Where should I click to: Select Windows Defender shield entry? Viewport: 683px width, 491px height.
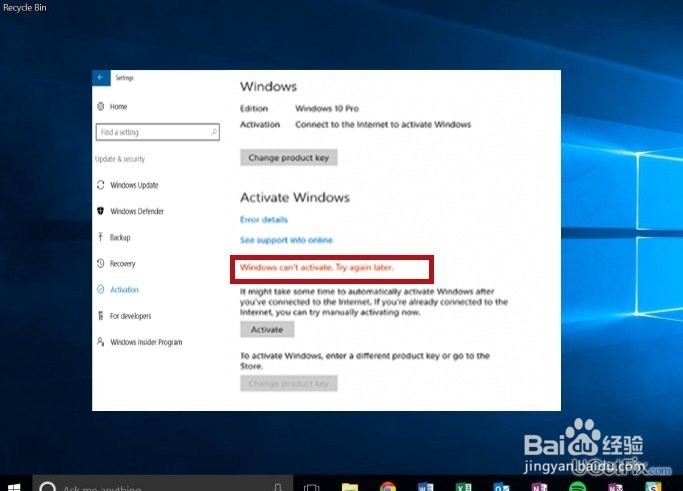pos(130,211)
